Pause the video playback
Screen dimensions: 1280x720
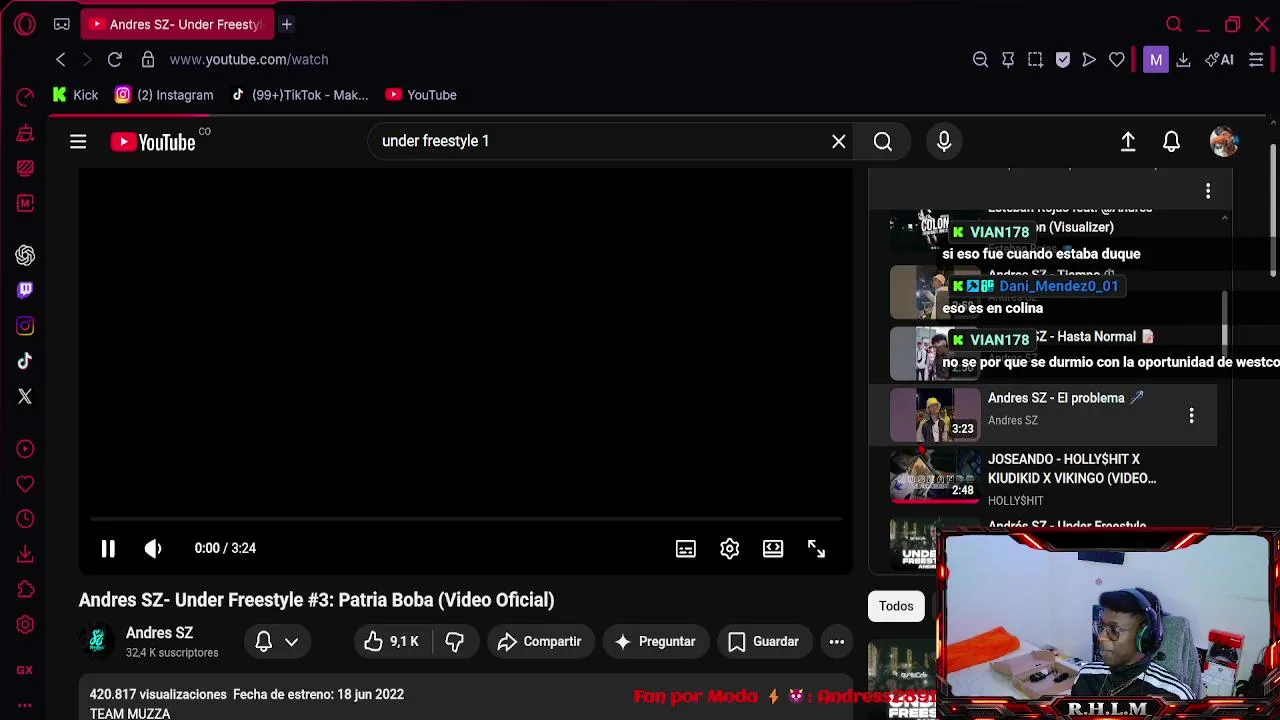click(x=108, y=548)
